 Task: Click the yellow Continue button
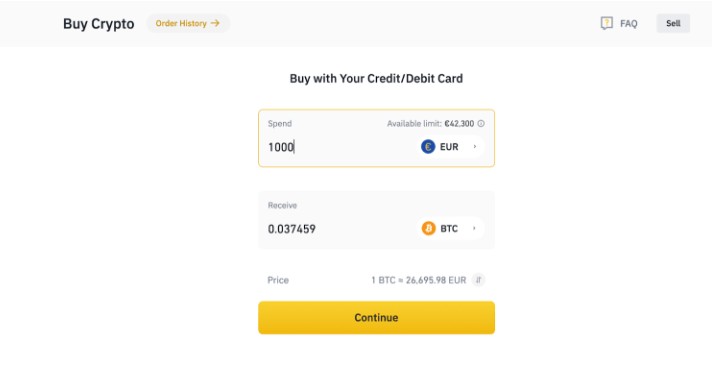click(x=376, y=318)
